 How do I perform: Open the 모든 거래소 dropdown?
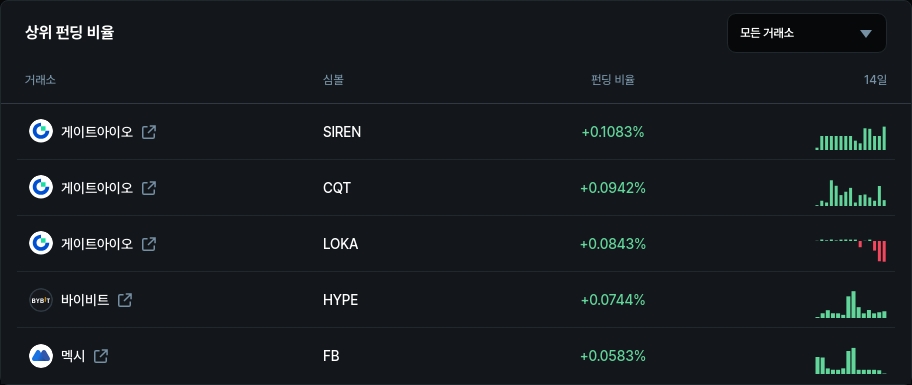(x=806, y=33)
